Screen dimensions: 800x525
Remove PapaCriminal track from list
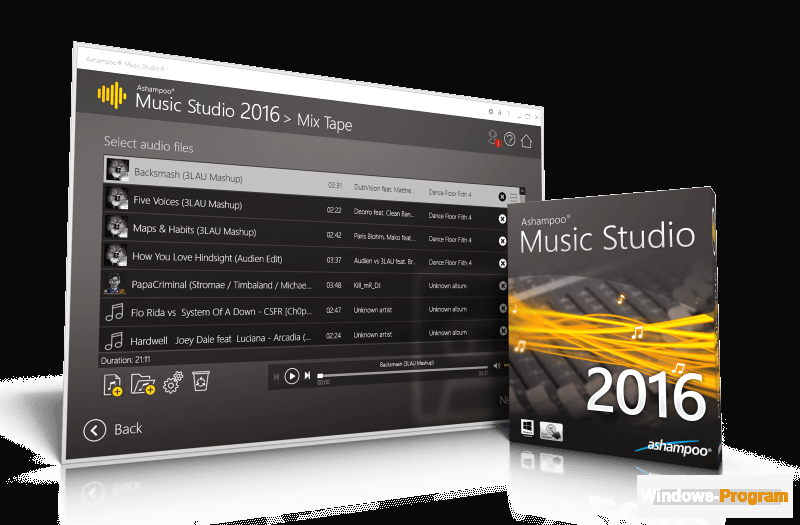pyautogui.click(x=503, y=286)
